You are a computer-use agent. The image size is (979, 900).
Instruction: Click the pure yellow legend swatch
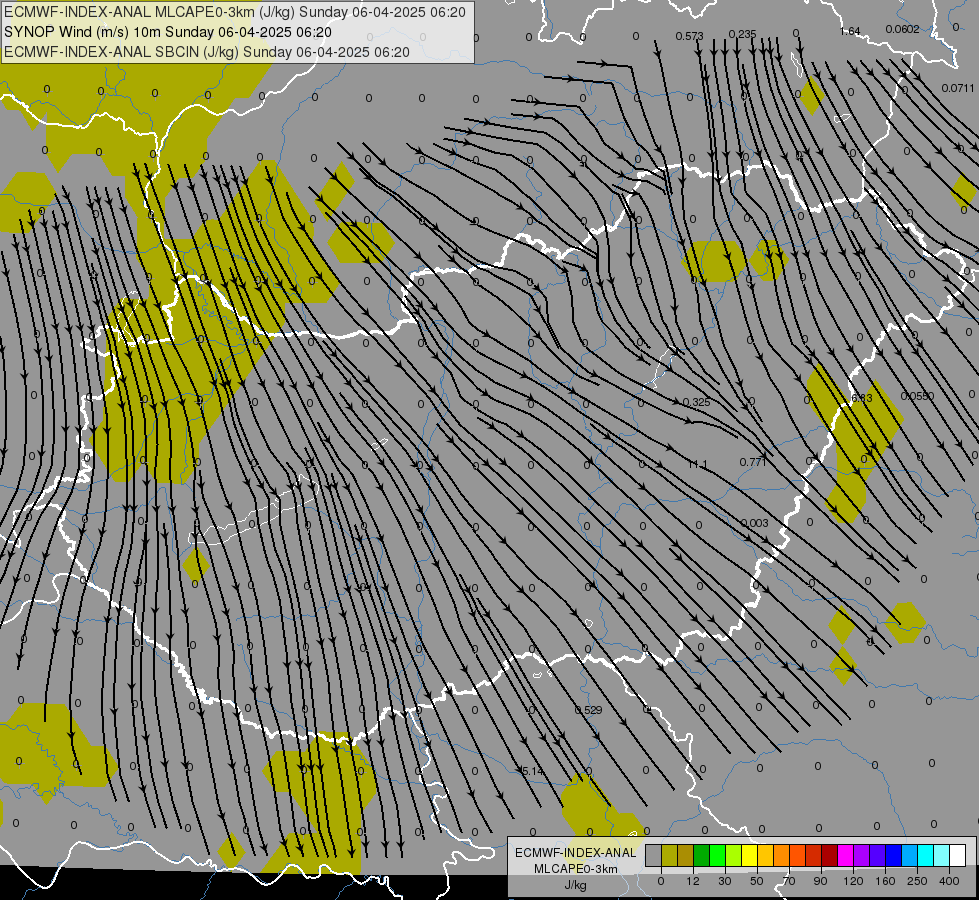(x=750, y=855)
